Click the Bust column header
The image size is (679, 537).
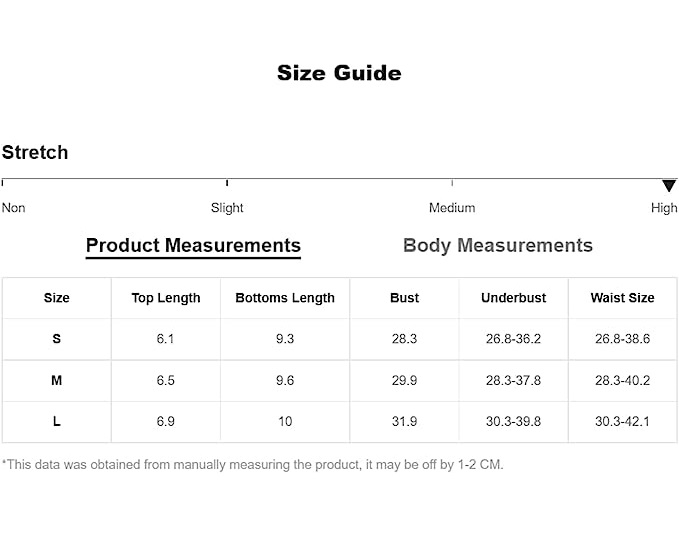coord(405,298)
